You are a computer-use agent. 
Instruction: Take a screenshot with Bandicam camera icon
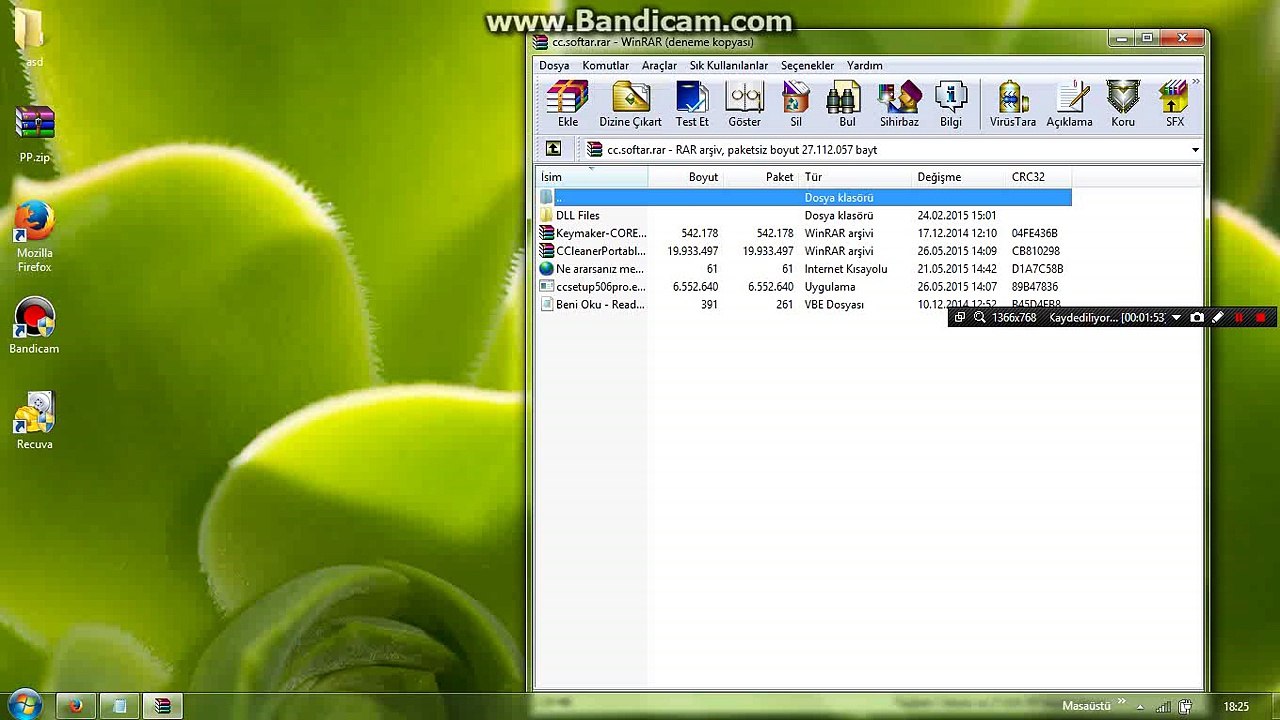click(x=1197, y=318)
